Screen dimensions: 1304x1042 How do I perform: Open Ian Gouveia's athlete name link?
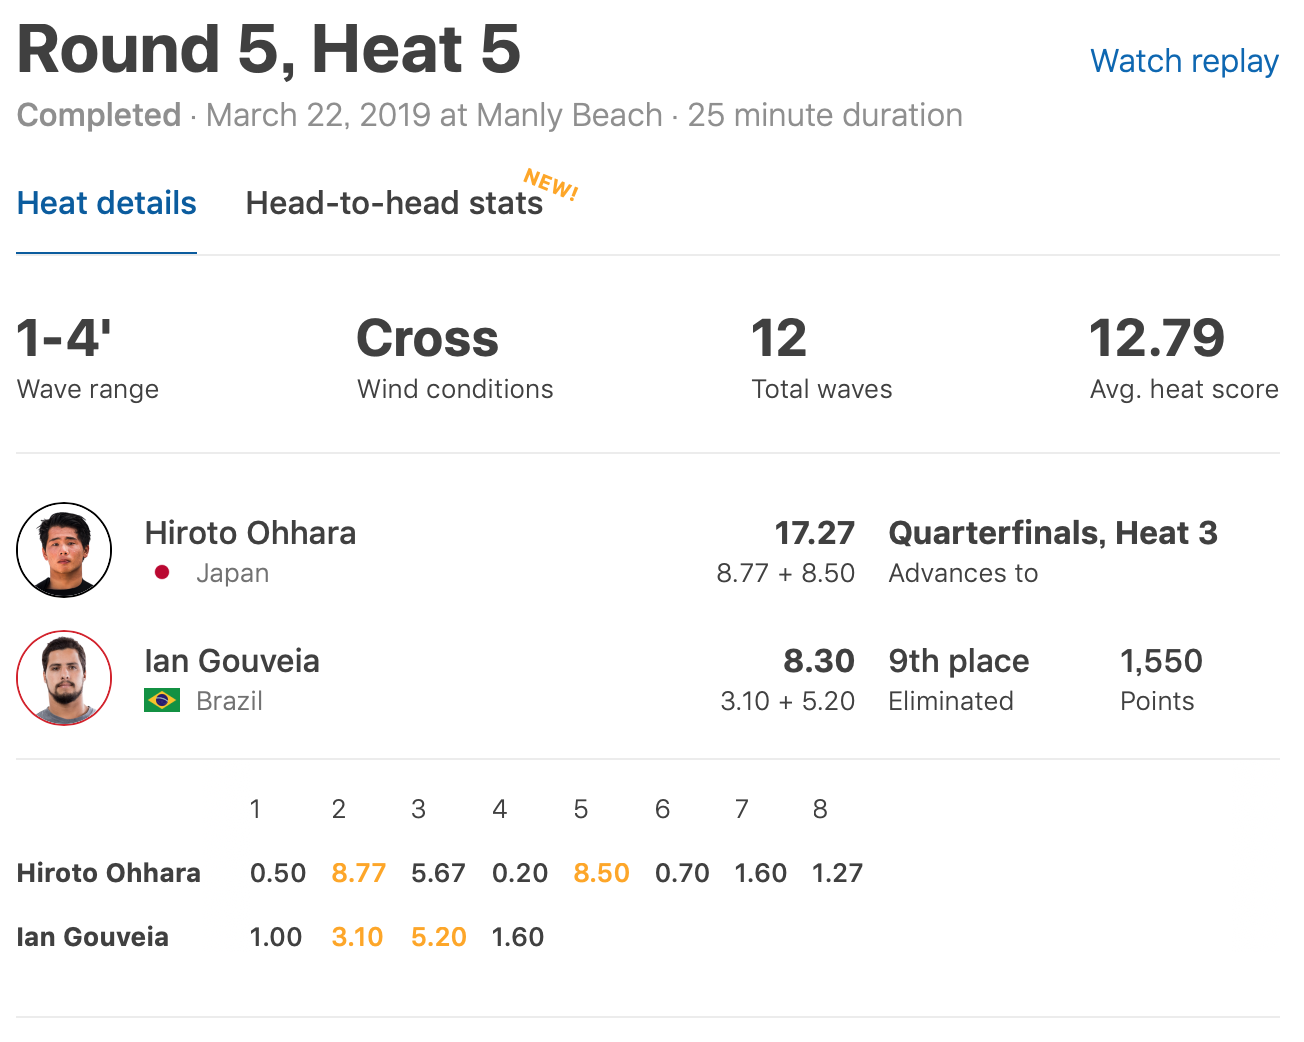pos(232,661)
